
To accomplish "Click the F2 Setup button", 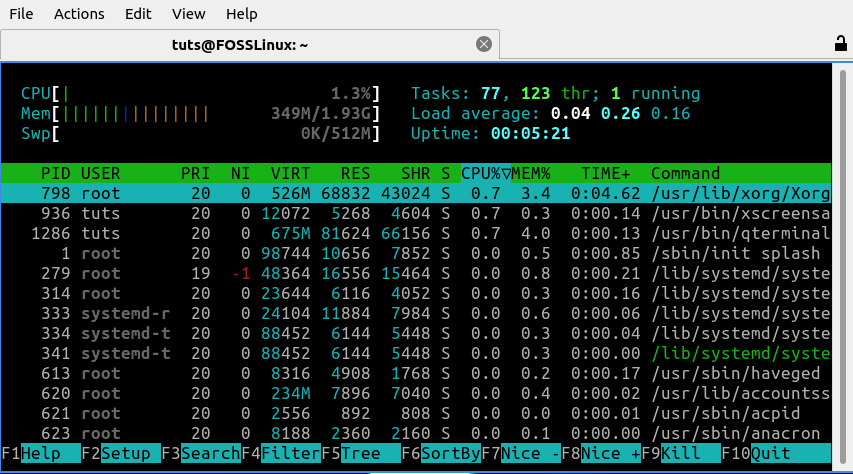I will (x=121, y=453).
